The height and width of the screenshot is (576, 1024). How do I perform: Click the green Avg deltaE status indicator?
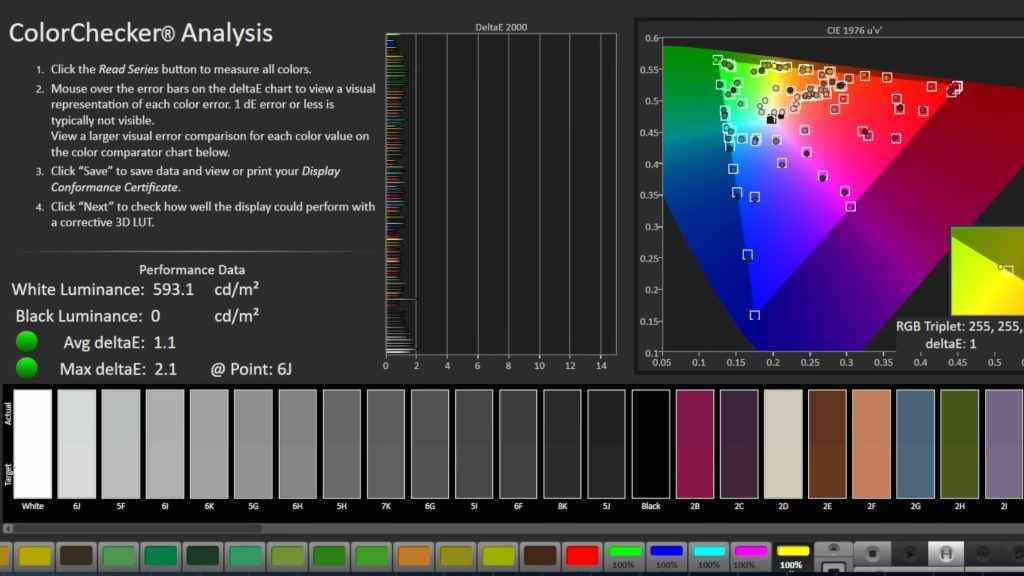pos(27,342)
